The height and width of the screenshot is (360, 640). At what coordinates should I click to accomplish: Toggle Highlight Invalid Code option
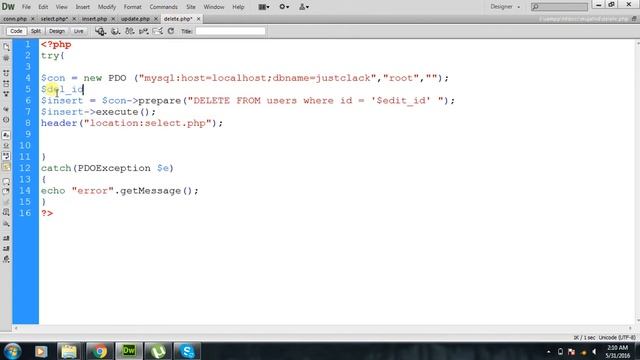6,145
